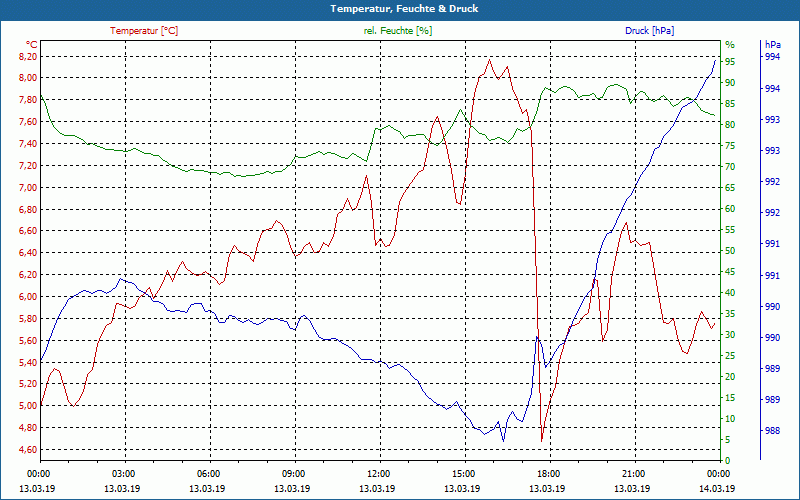Click the blue 'hPa' axis unit label
The height and width of the screenshot is (500, 800).
click(773, 44)
